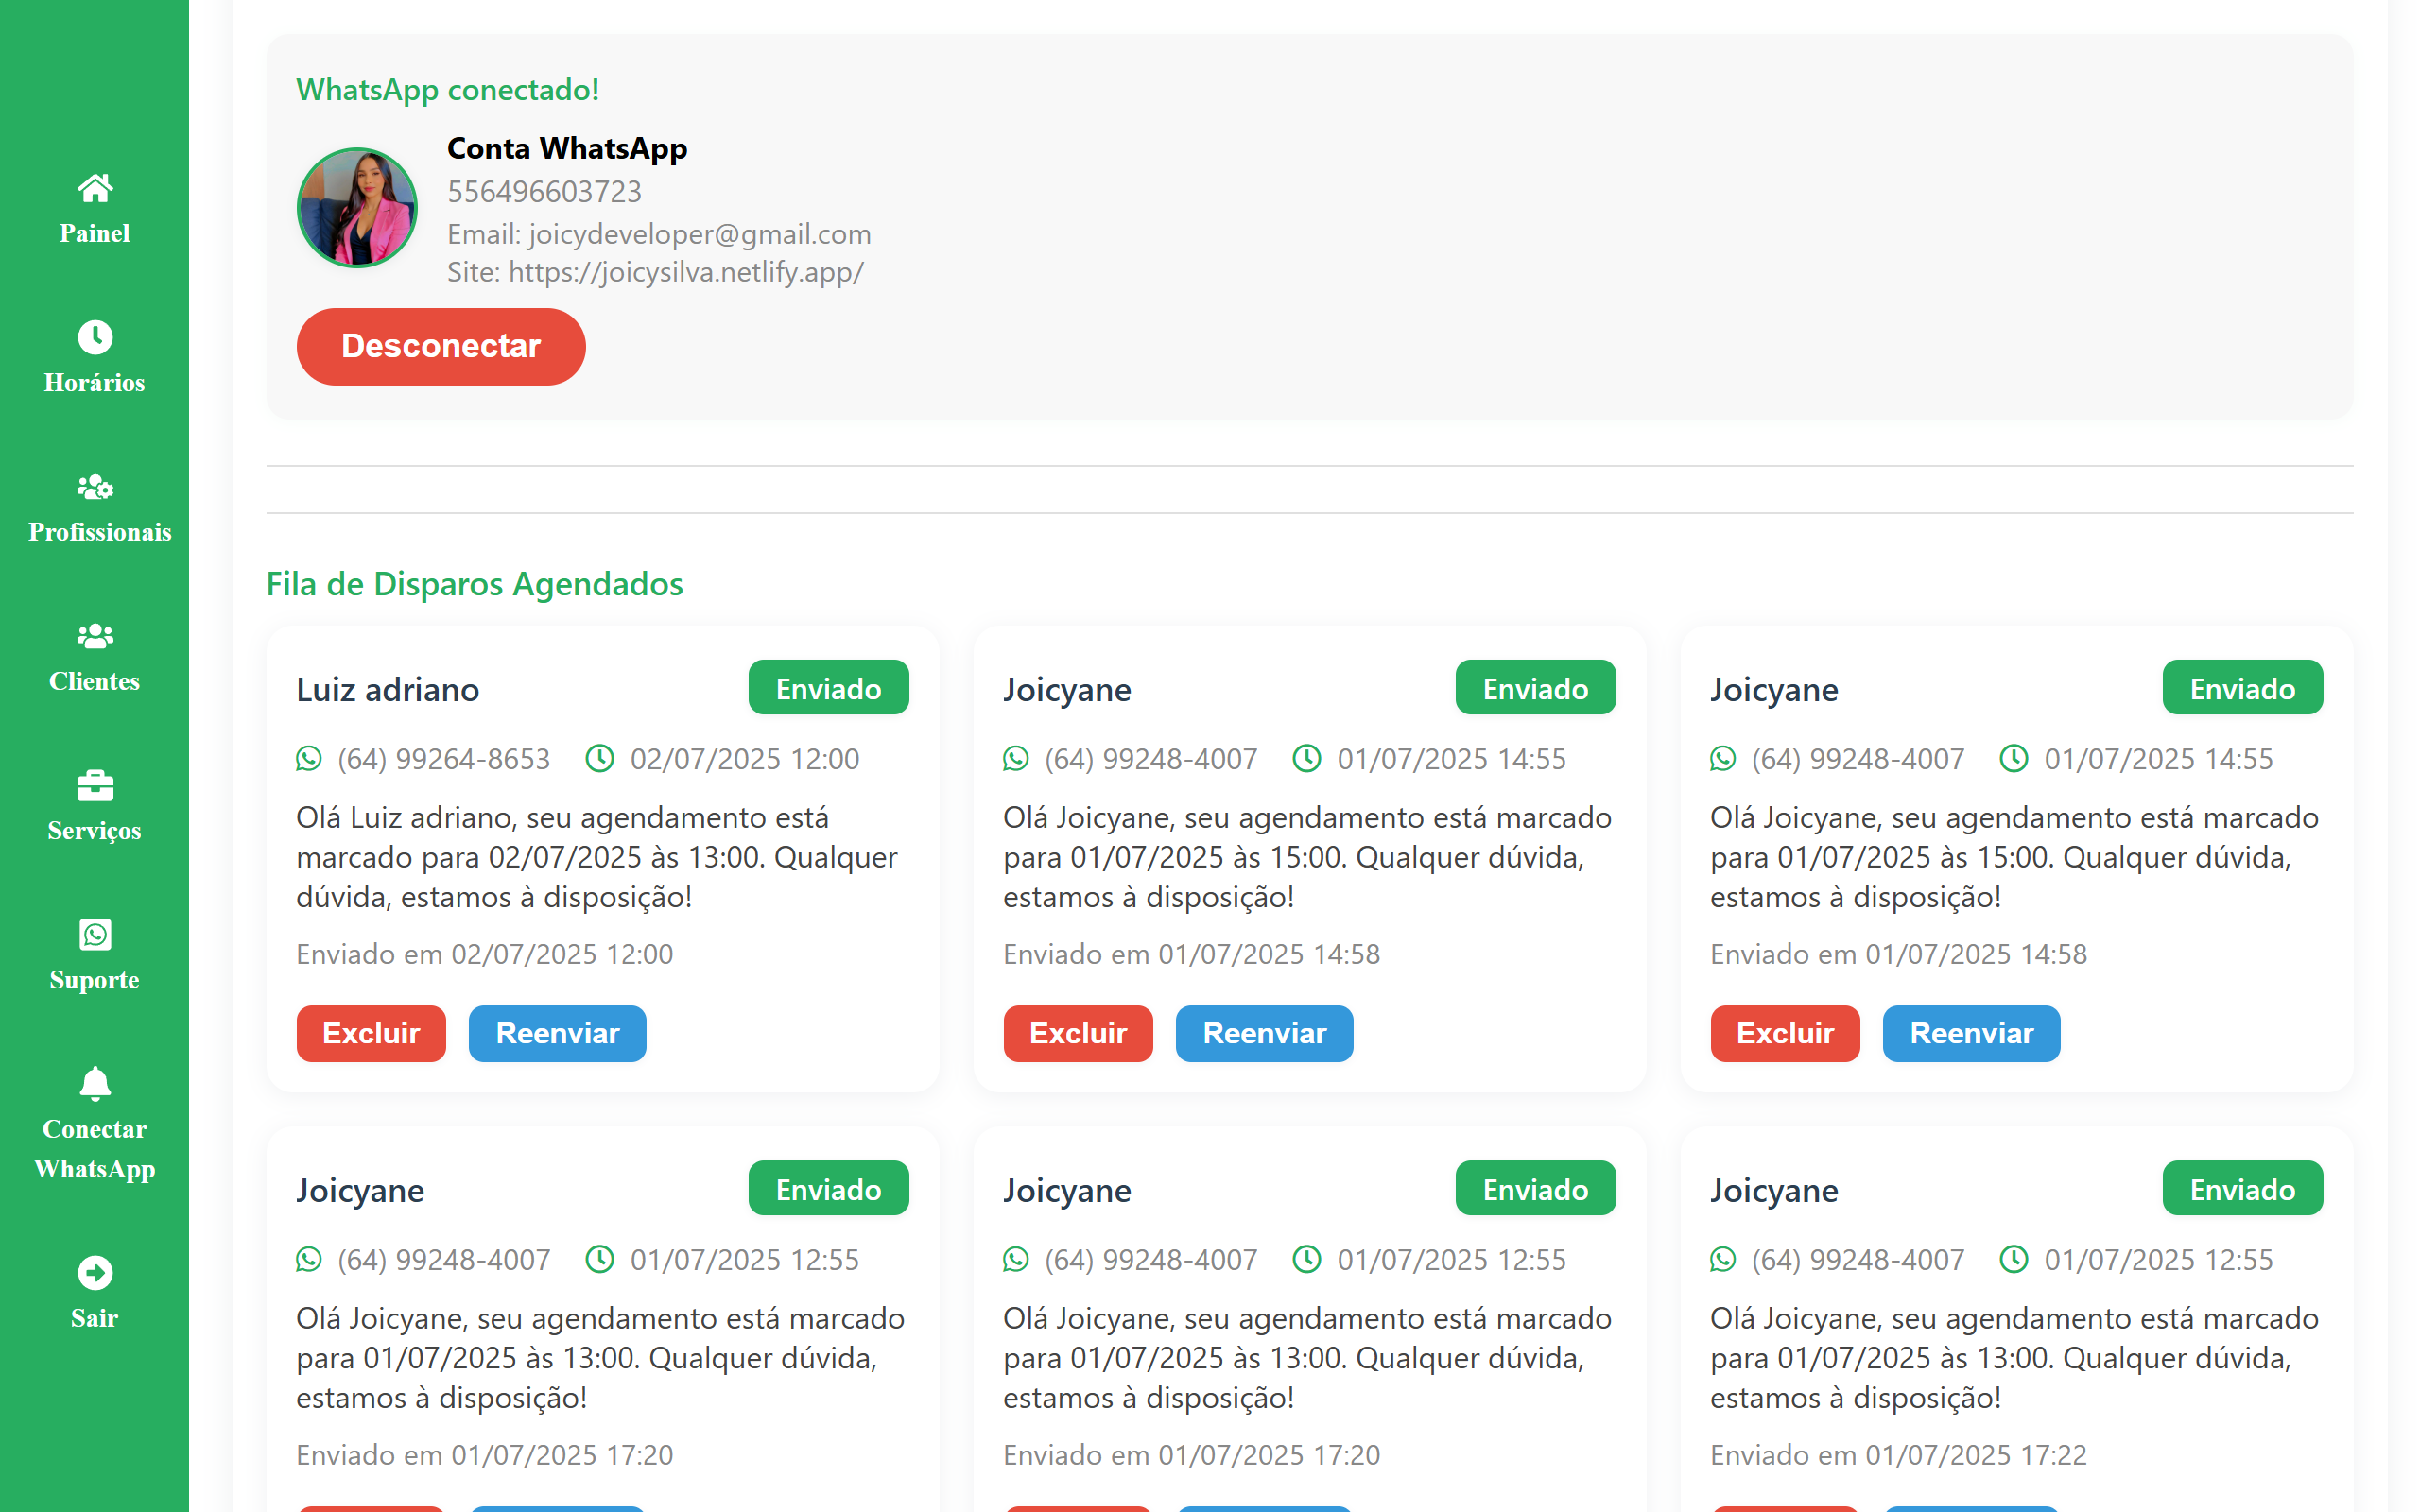
Task: Delete the Luiz adriano message with Excluir
Action: 371,1033
